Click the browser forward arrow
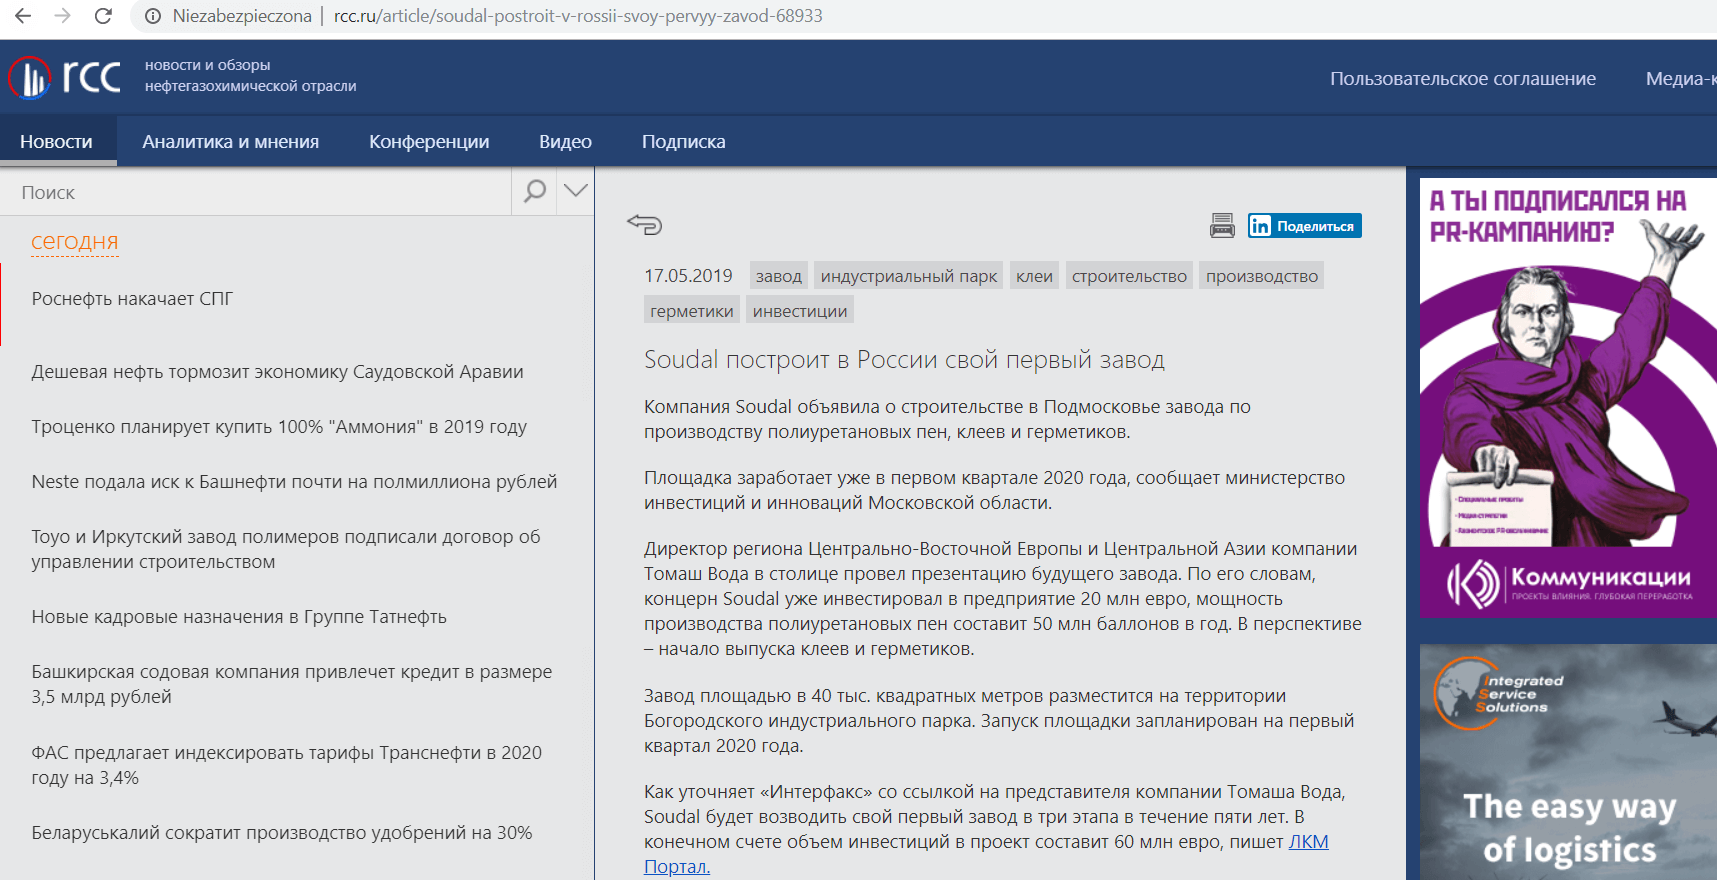This screenshot has height=880, width=1717. 63,16
